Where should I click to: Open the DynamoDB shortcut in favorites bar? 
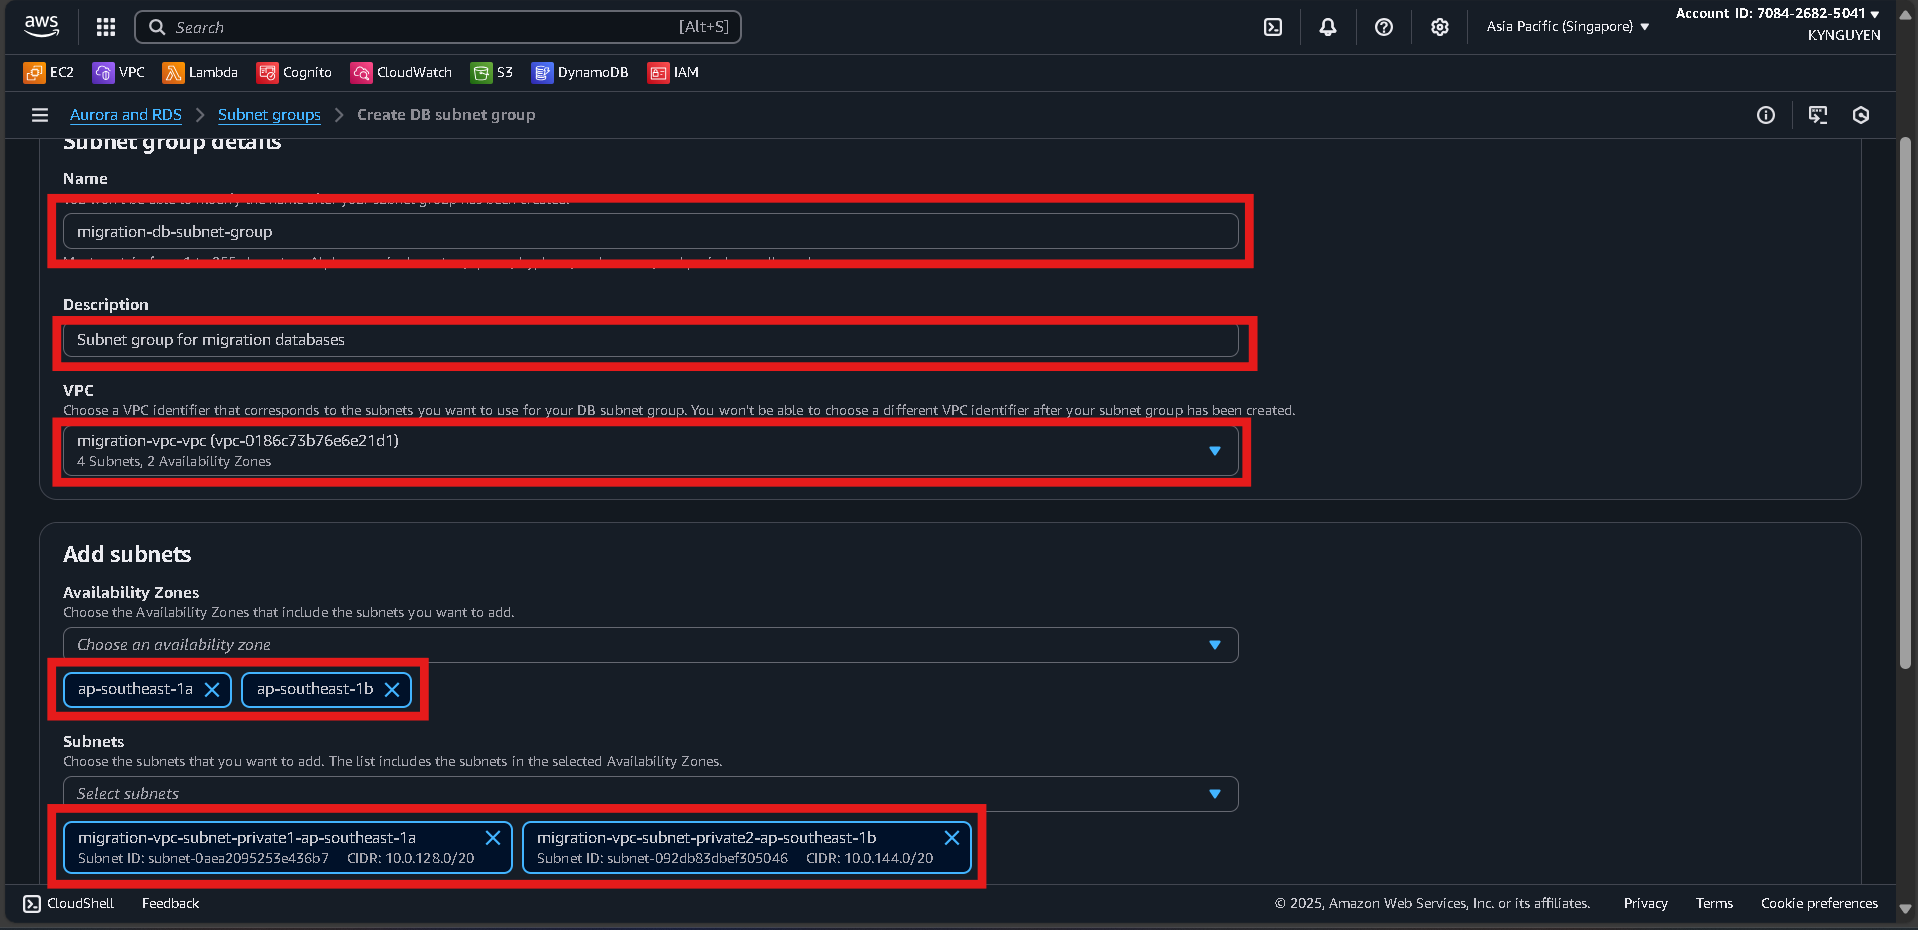(580, 72)
